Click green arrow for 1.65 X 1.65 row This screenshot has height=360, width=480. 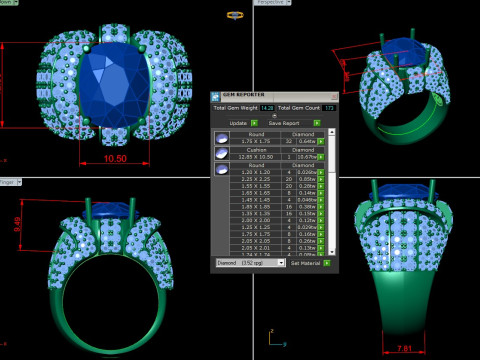(321, 193)
